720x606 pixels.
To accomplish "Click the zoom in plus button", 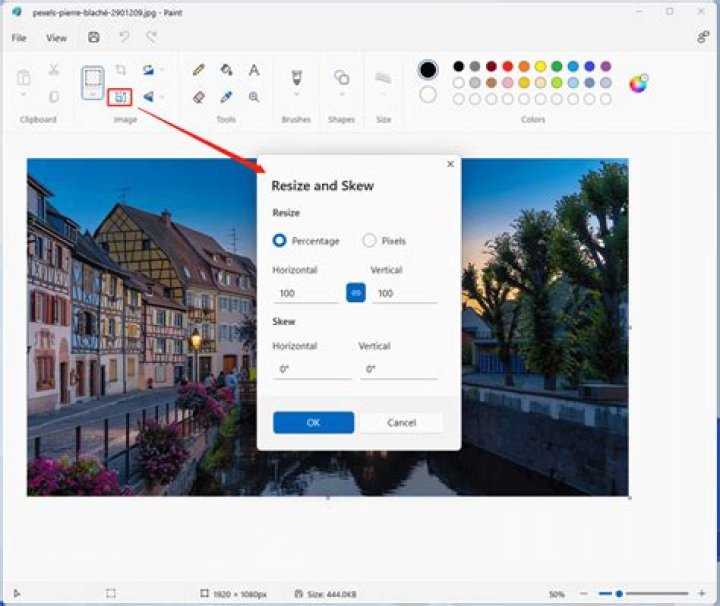I will point(702,594).
